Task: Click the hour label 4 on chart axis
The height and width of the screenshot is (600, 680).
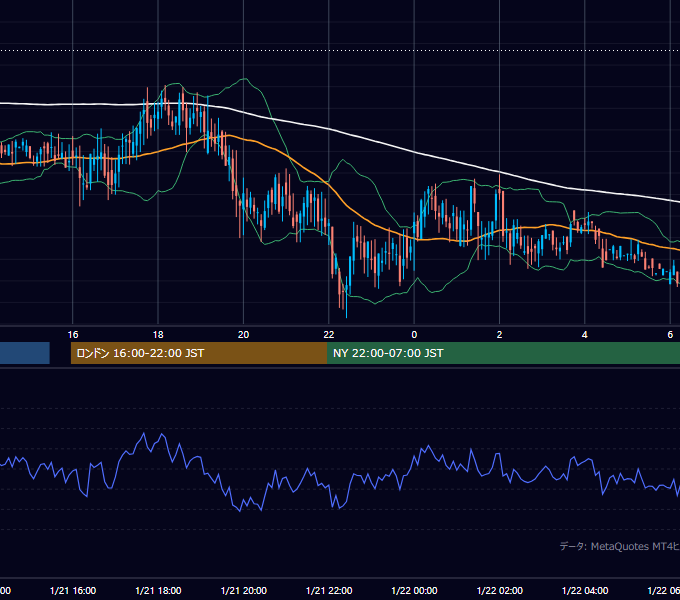Action: click(x=585, y=335)
